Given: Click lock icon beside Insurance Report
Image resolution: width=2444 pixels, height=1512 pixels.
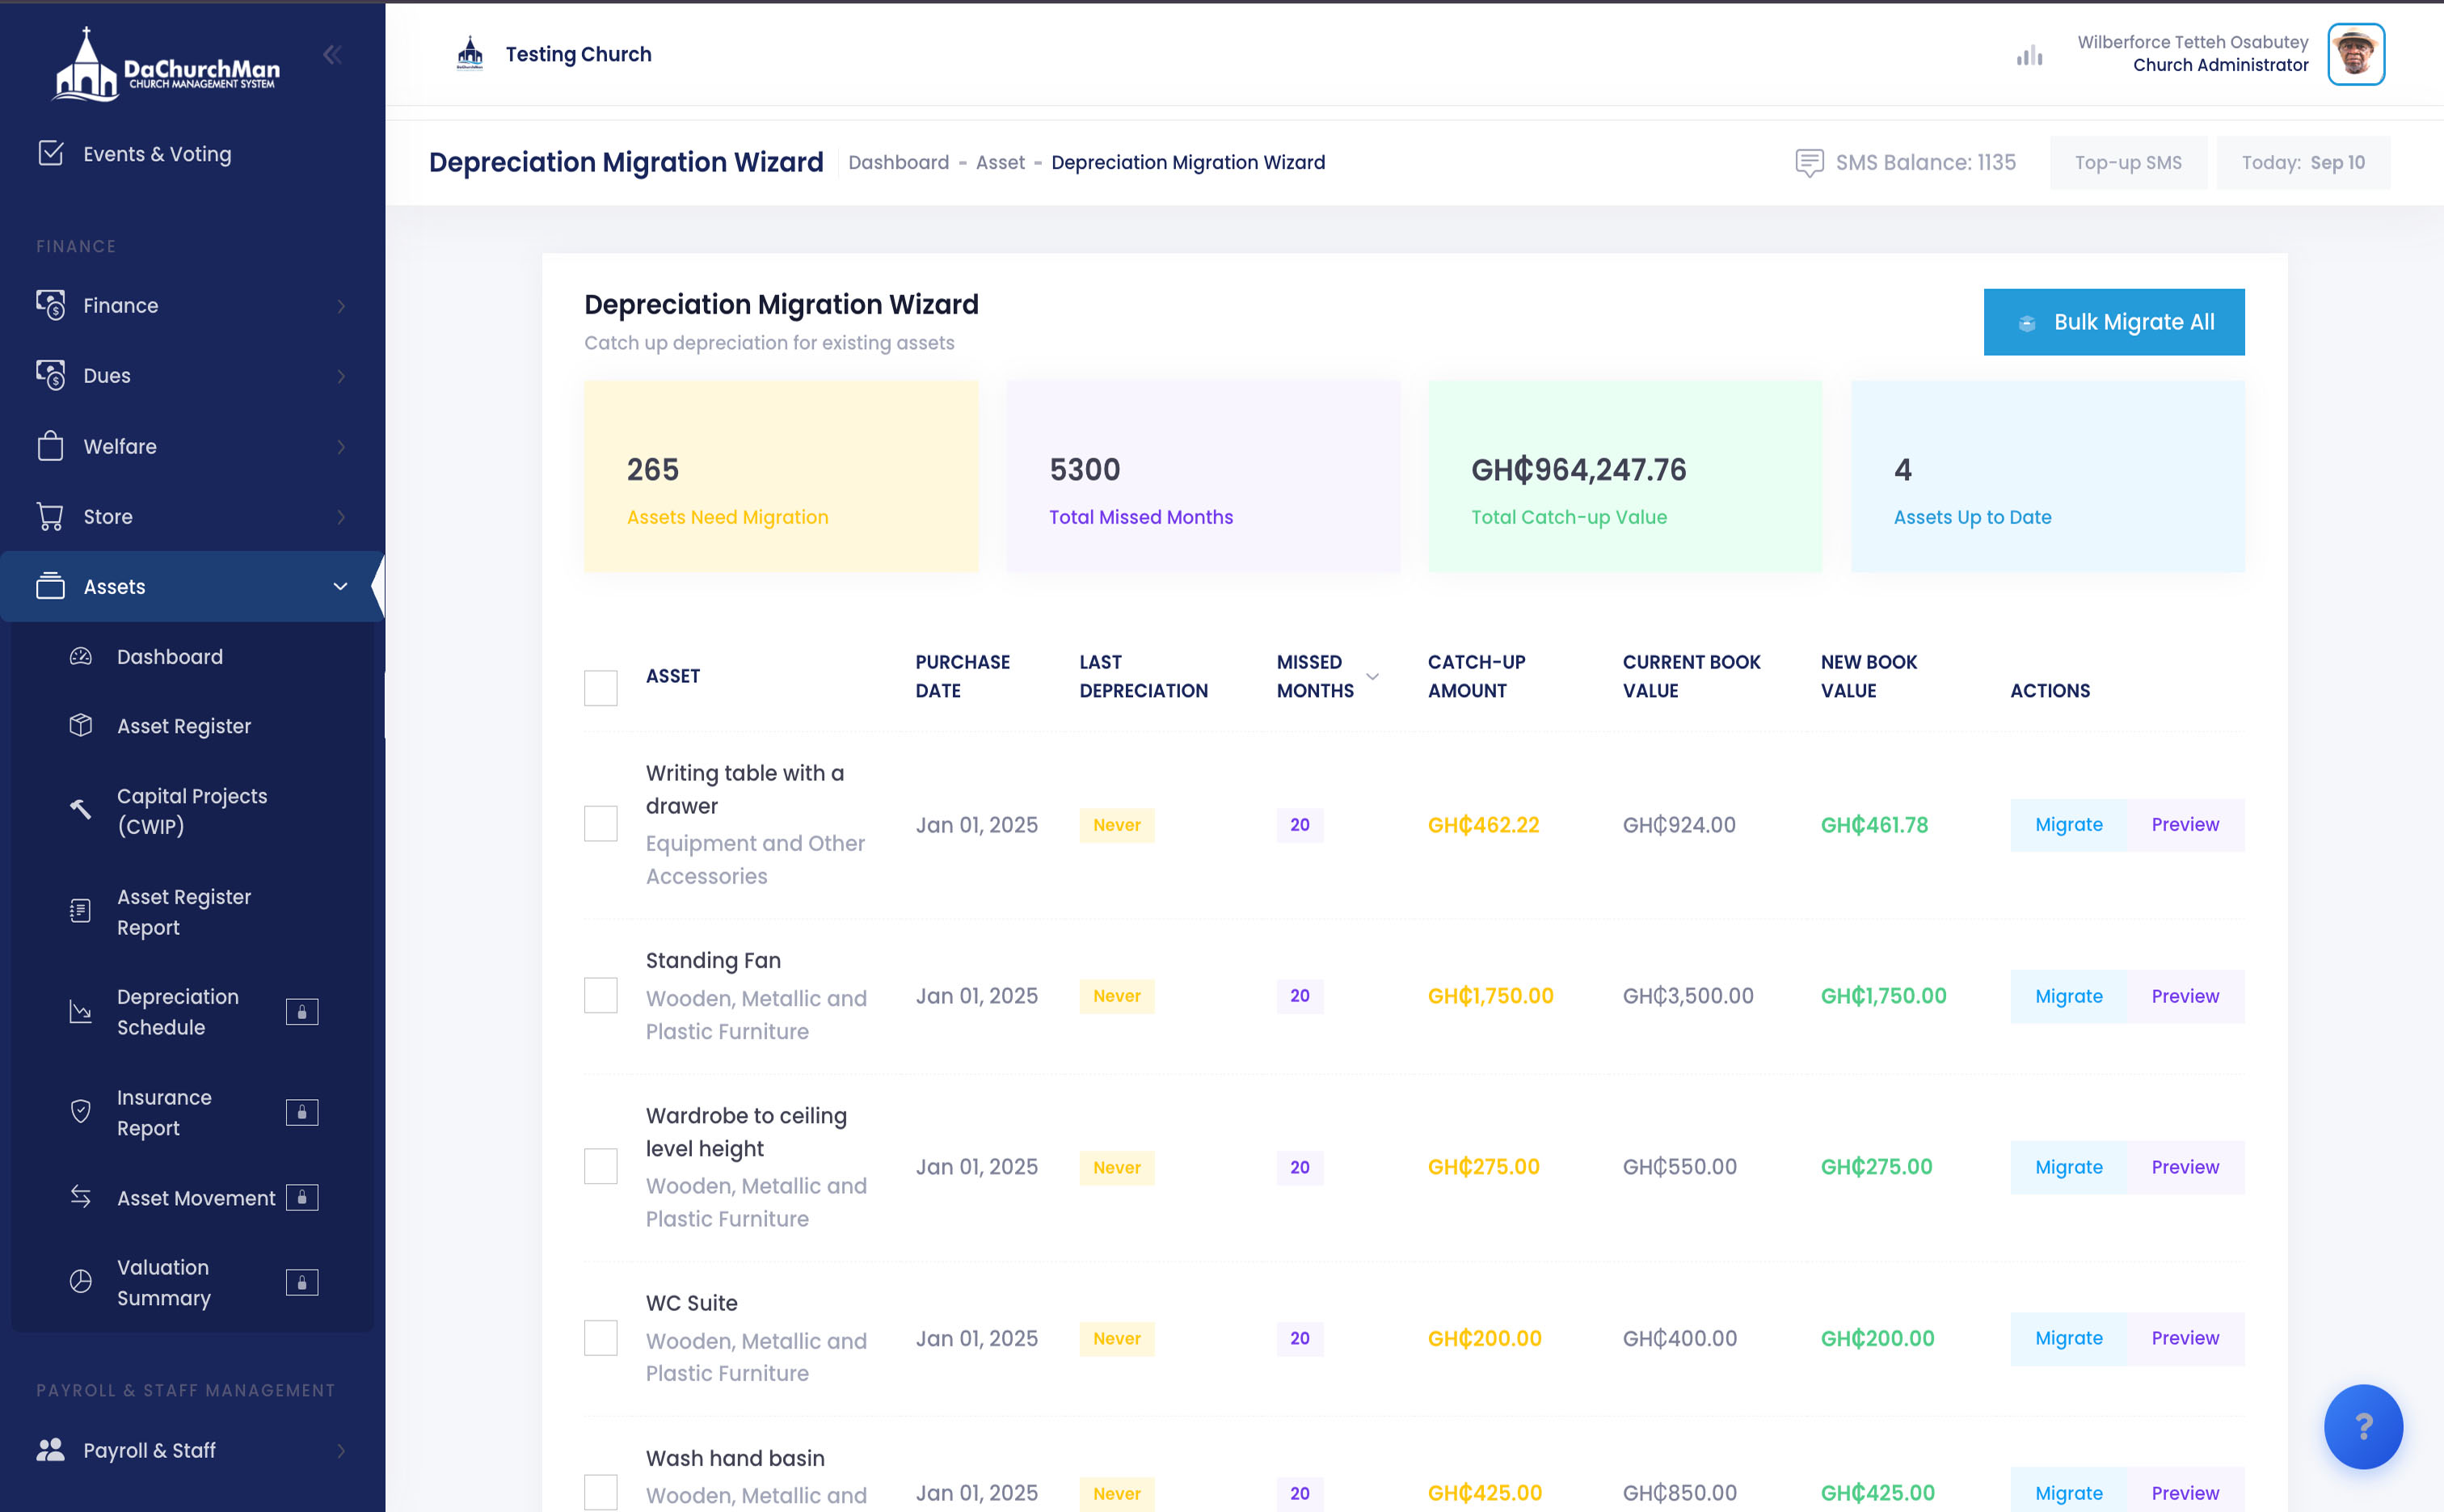Looking at the screenshot, I should [x=302, y=1112].
